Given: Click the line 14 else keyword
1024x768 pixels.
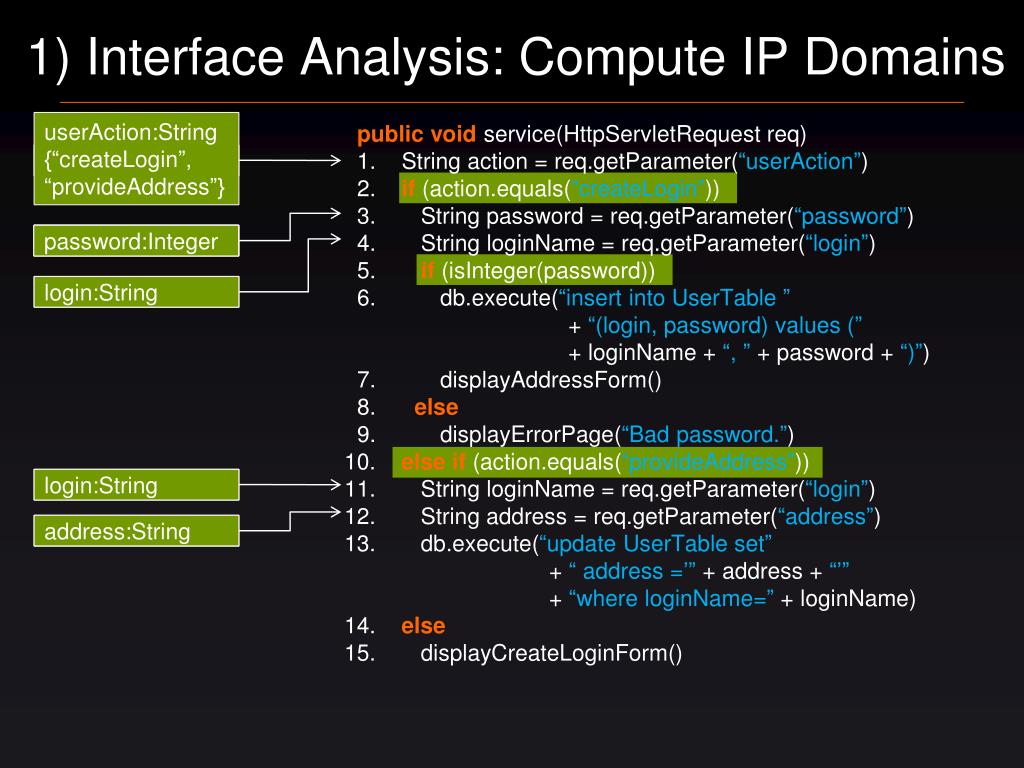Looking at the screenshot, I should 423,626.
